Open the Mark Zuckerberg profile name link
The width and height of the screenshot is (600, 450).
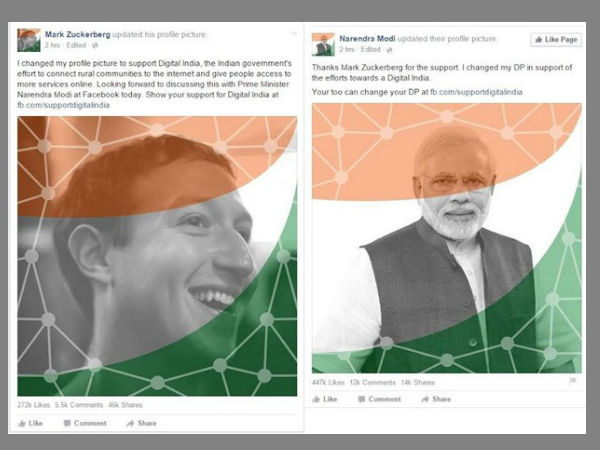(x=78, y=34)
